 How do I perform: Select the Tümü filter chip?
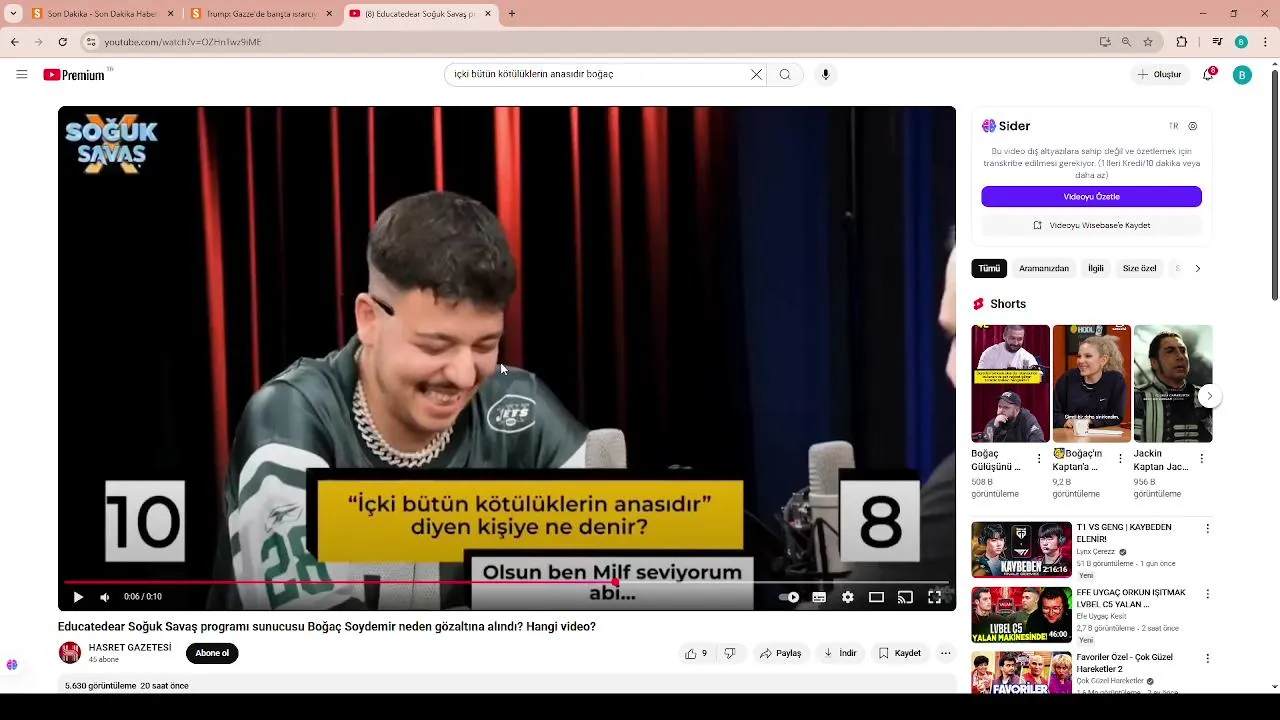pos(989,268)
